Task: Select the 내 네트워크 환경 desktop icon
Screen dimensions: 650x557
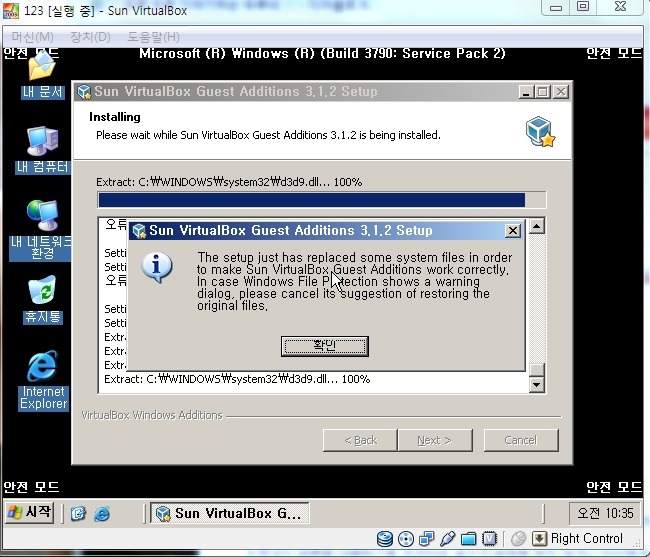Action: pyautogui.click(x=41, y=230)
